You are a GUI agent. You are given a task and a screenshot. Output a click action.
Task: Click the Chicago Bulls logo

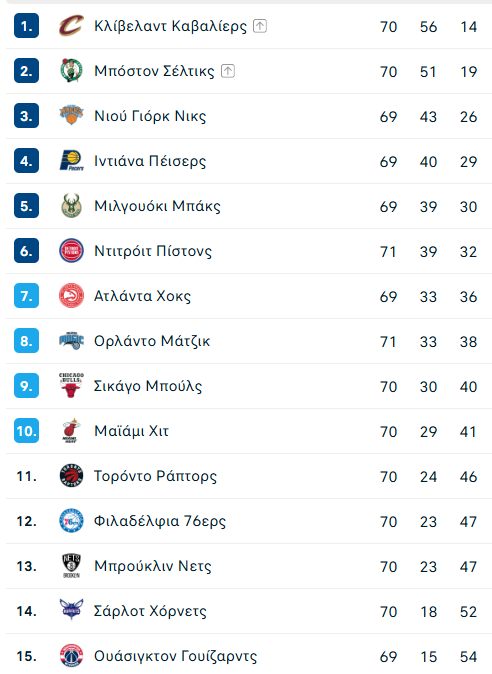click(71, 385)
